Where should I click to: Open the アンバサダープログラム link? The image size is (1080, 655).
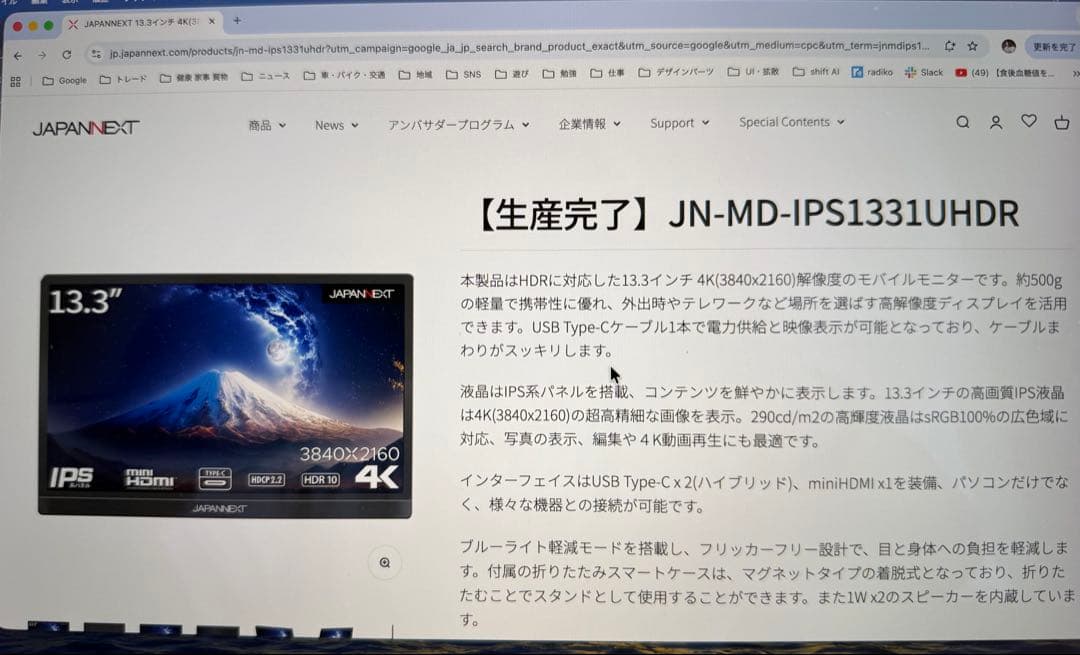[451, 125]
